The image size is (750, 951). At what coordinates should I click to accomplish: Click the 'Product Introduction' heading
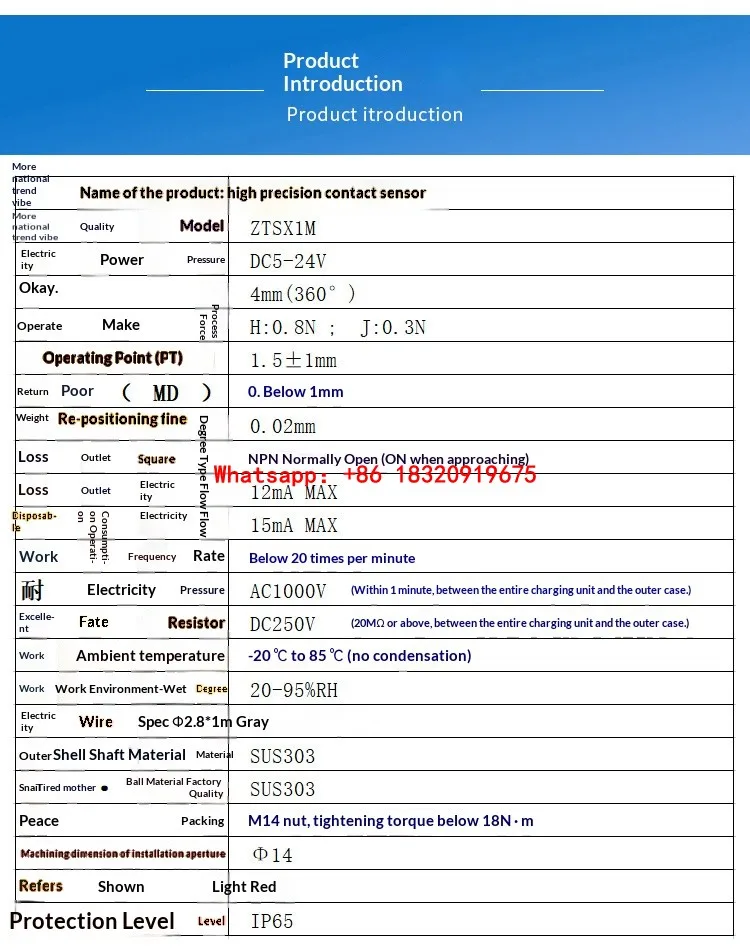[343, 72]
